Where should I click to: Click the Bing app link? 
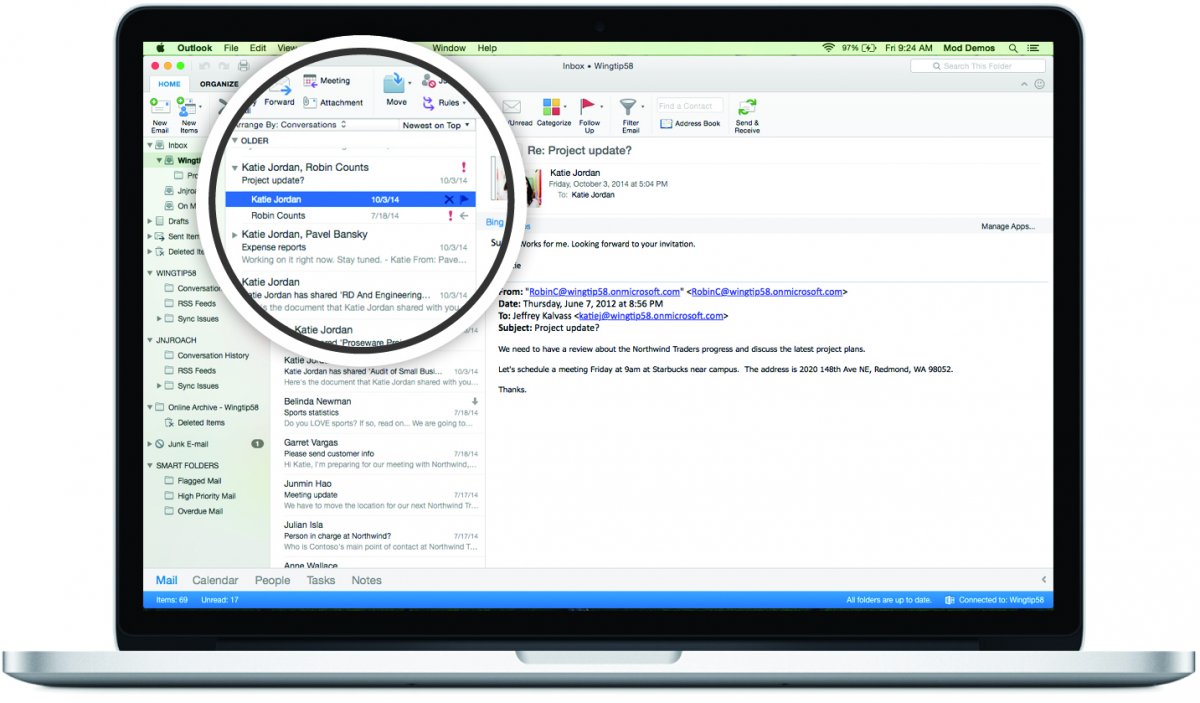click(495, 222)
